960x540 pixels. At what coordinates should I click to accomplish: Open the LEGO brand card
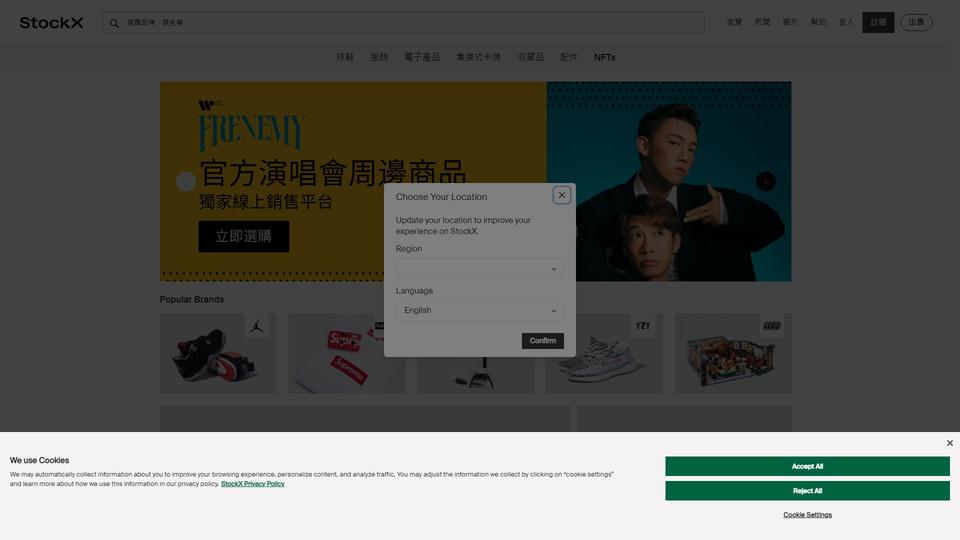point(733,353)
